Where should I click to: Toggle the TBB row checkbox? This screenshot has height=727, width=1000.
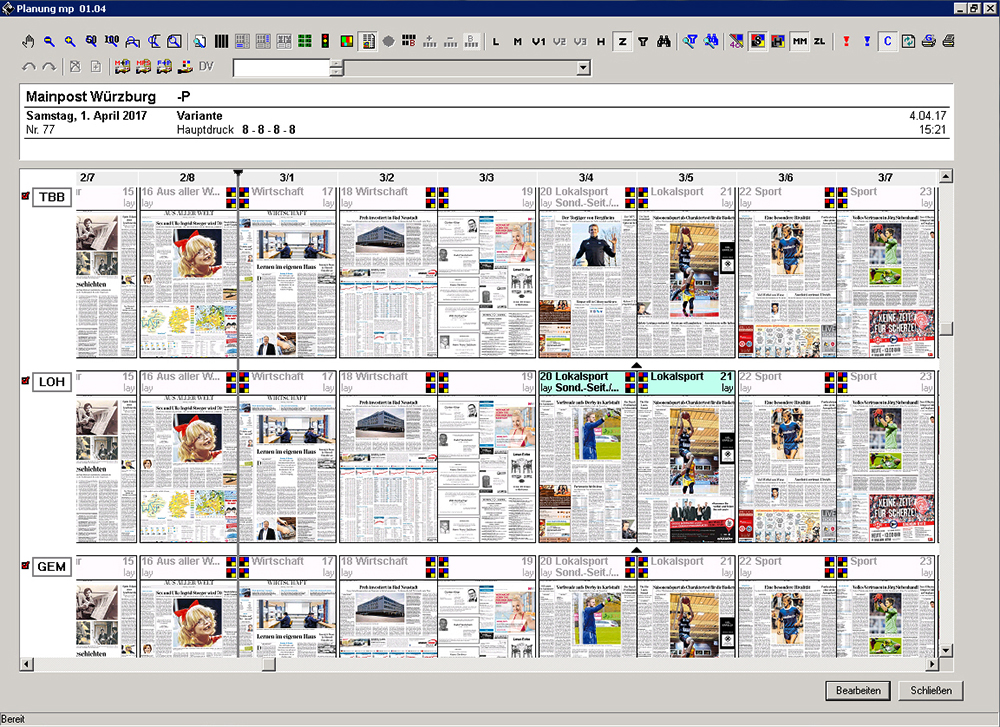point(26,196)
